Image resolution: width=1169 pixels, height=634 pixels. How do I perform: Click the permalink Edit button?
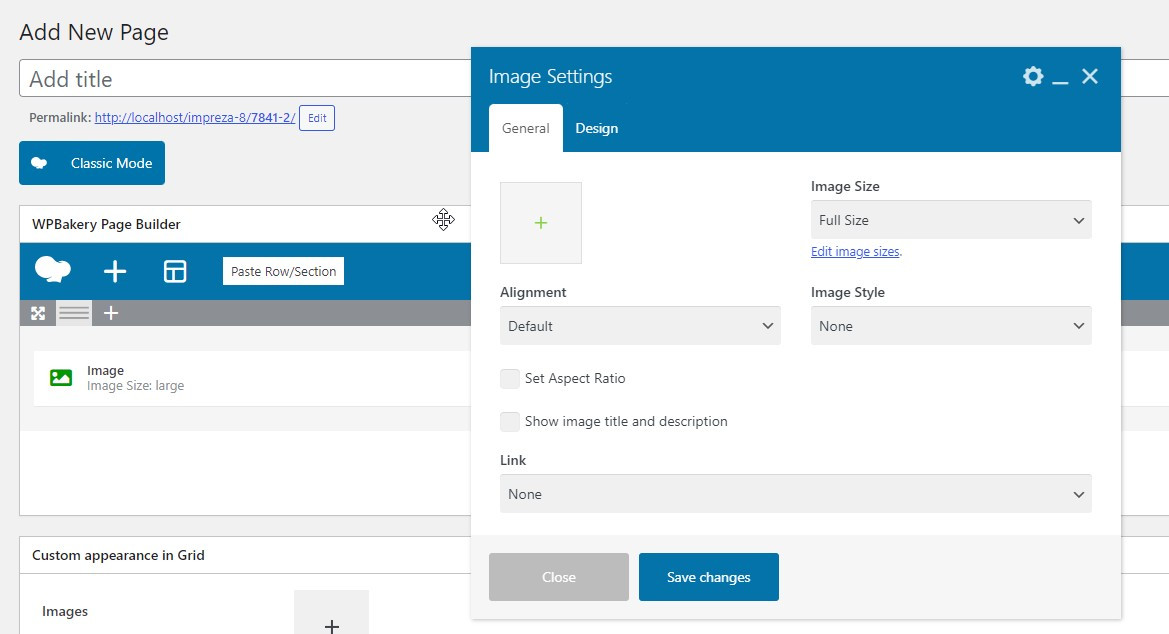317,118
